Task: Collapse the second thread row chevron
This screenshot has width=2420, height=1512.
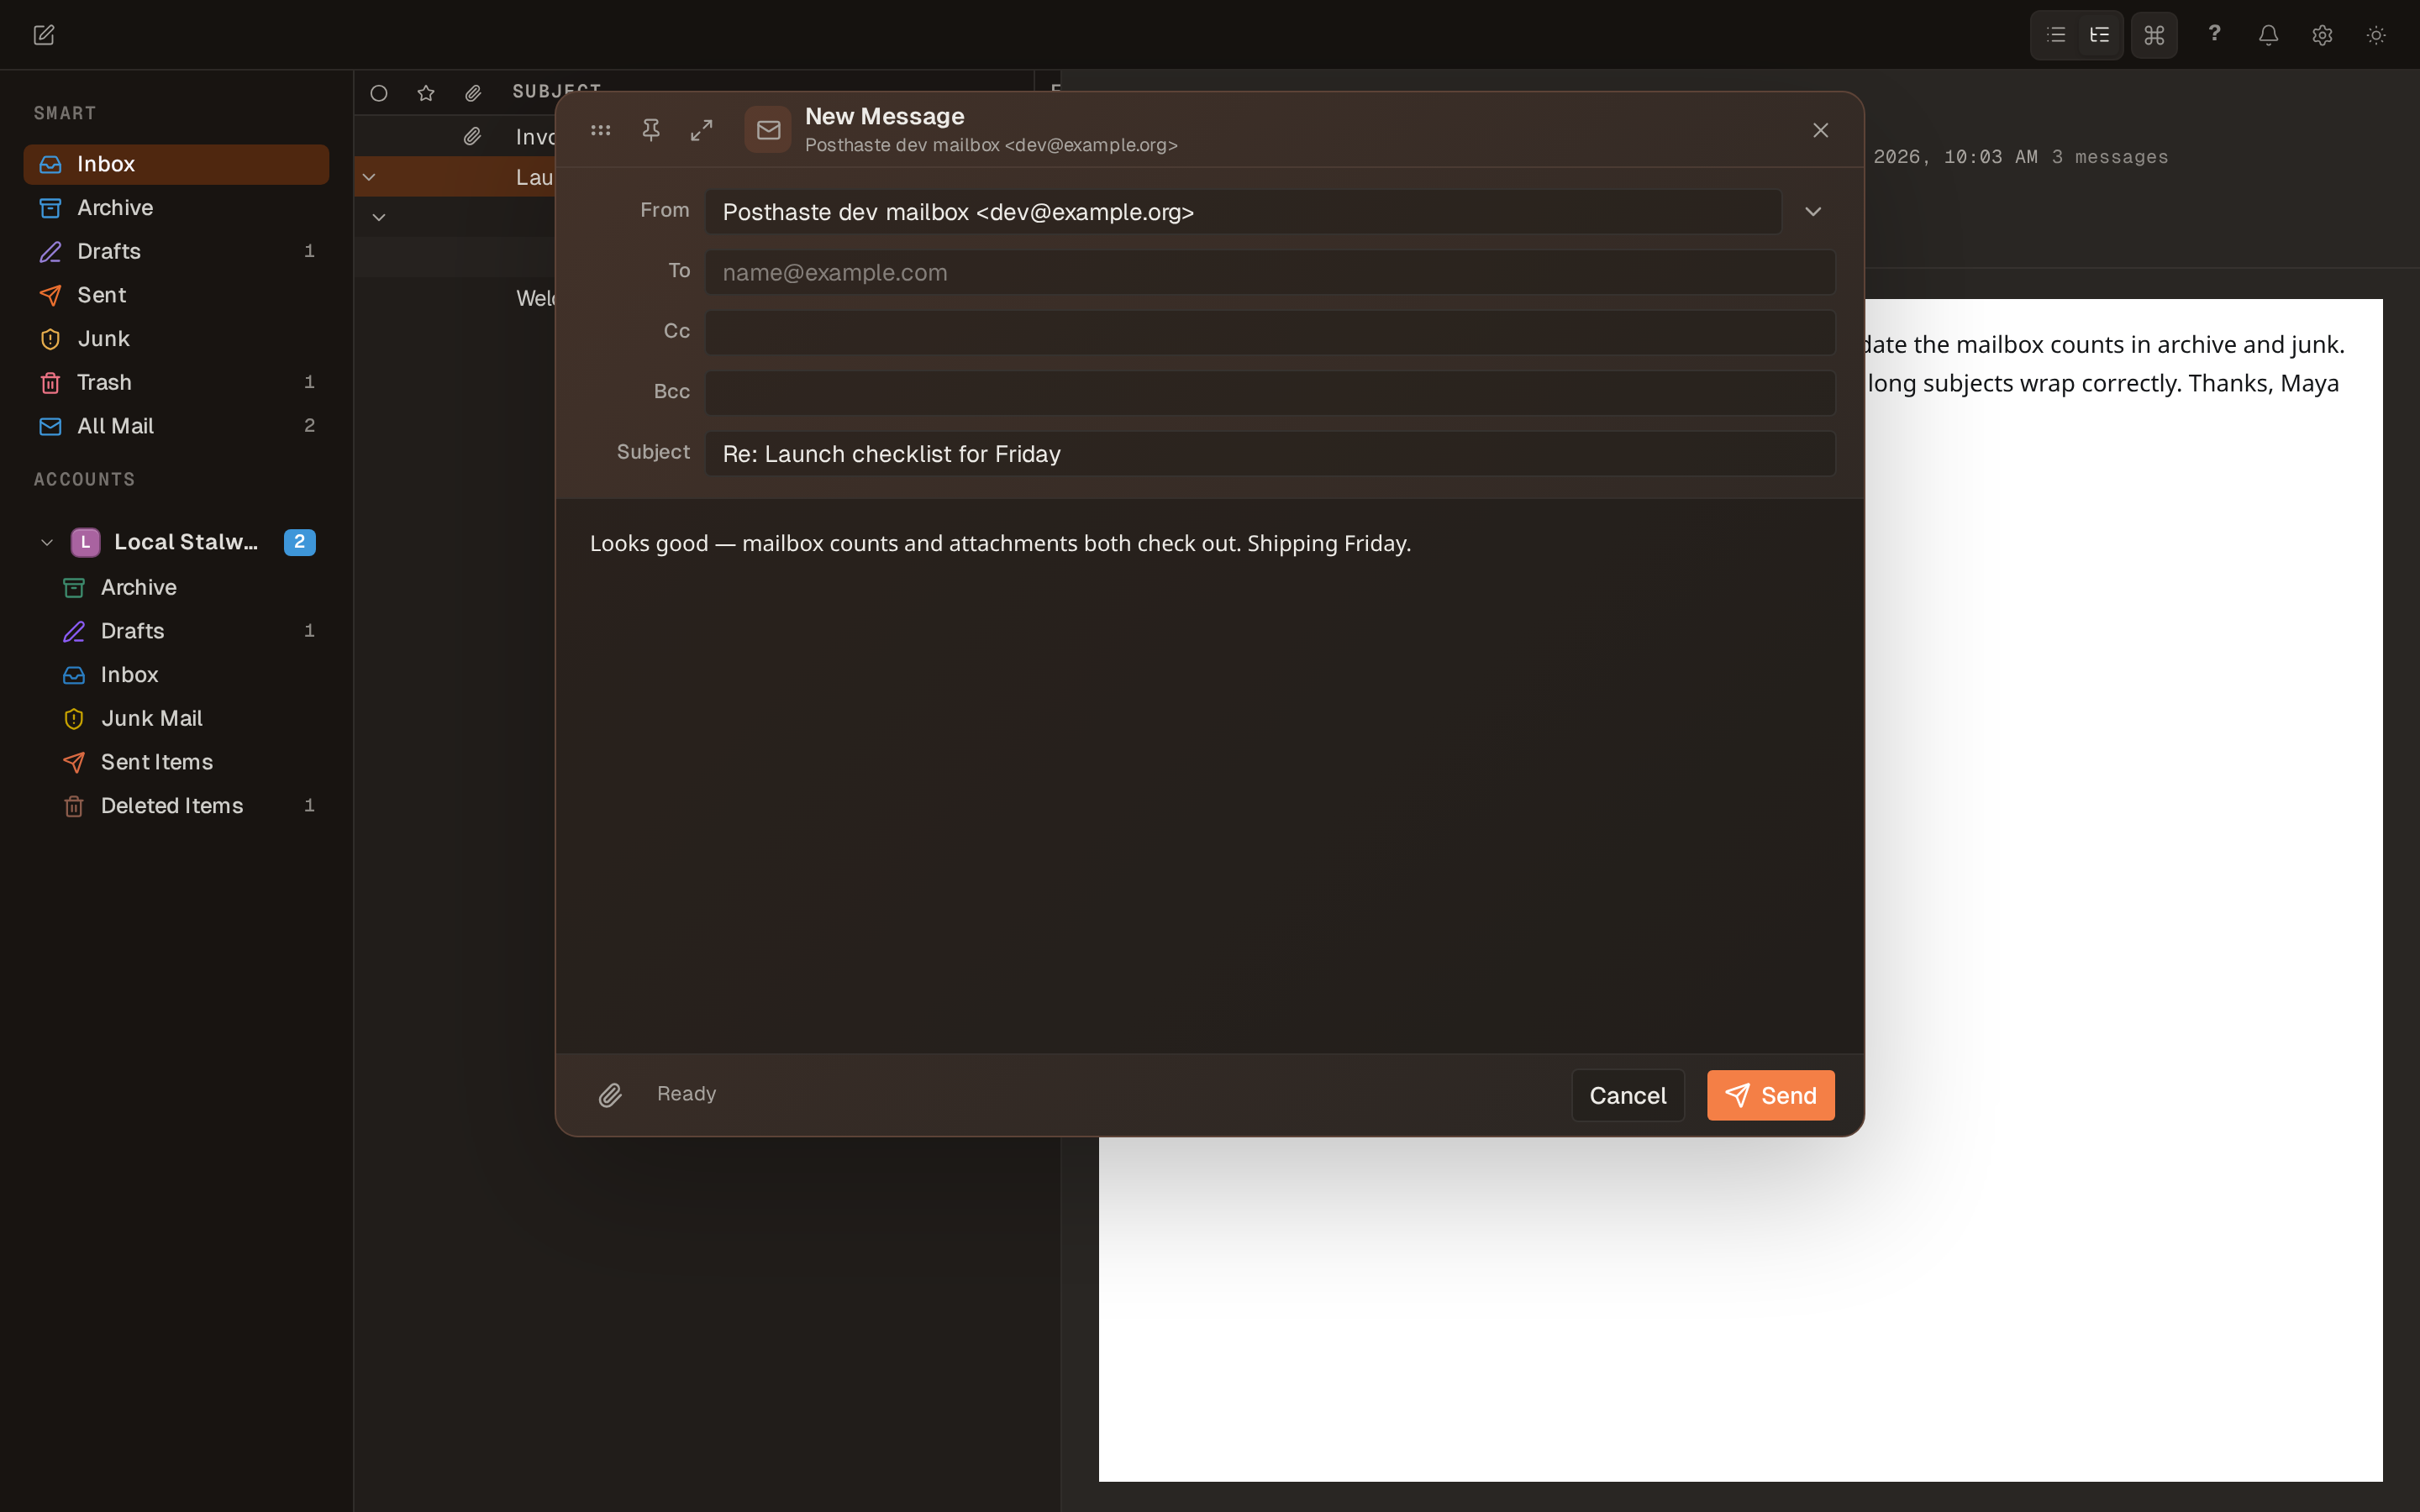Action: [x=379, y=217]
